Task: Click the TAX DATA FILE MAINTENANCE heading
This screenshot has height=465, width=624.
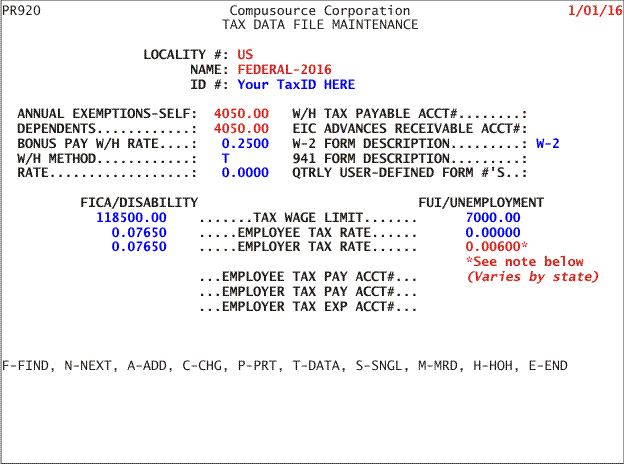Action: point(320,25)
